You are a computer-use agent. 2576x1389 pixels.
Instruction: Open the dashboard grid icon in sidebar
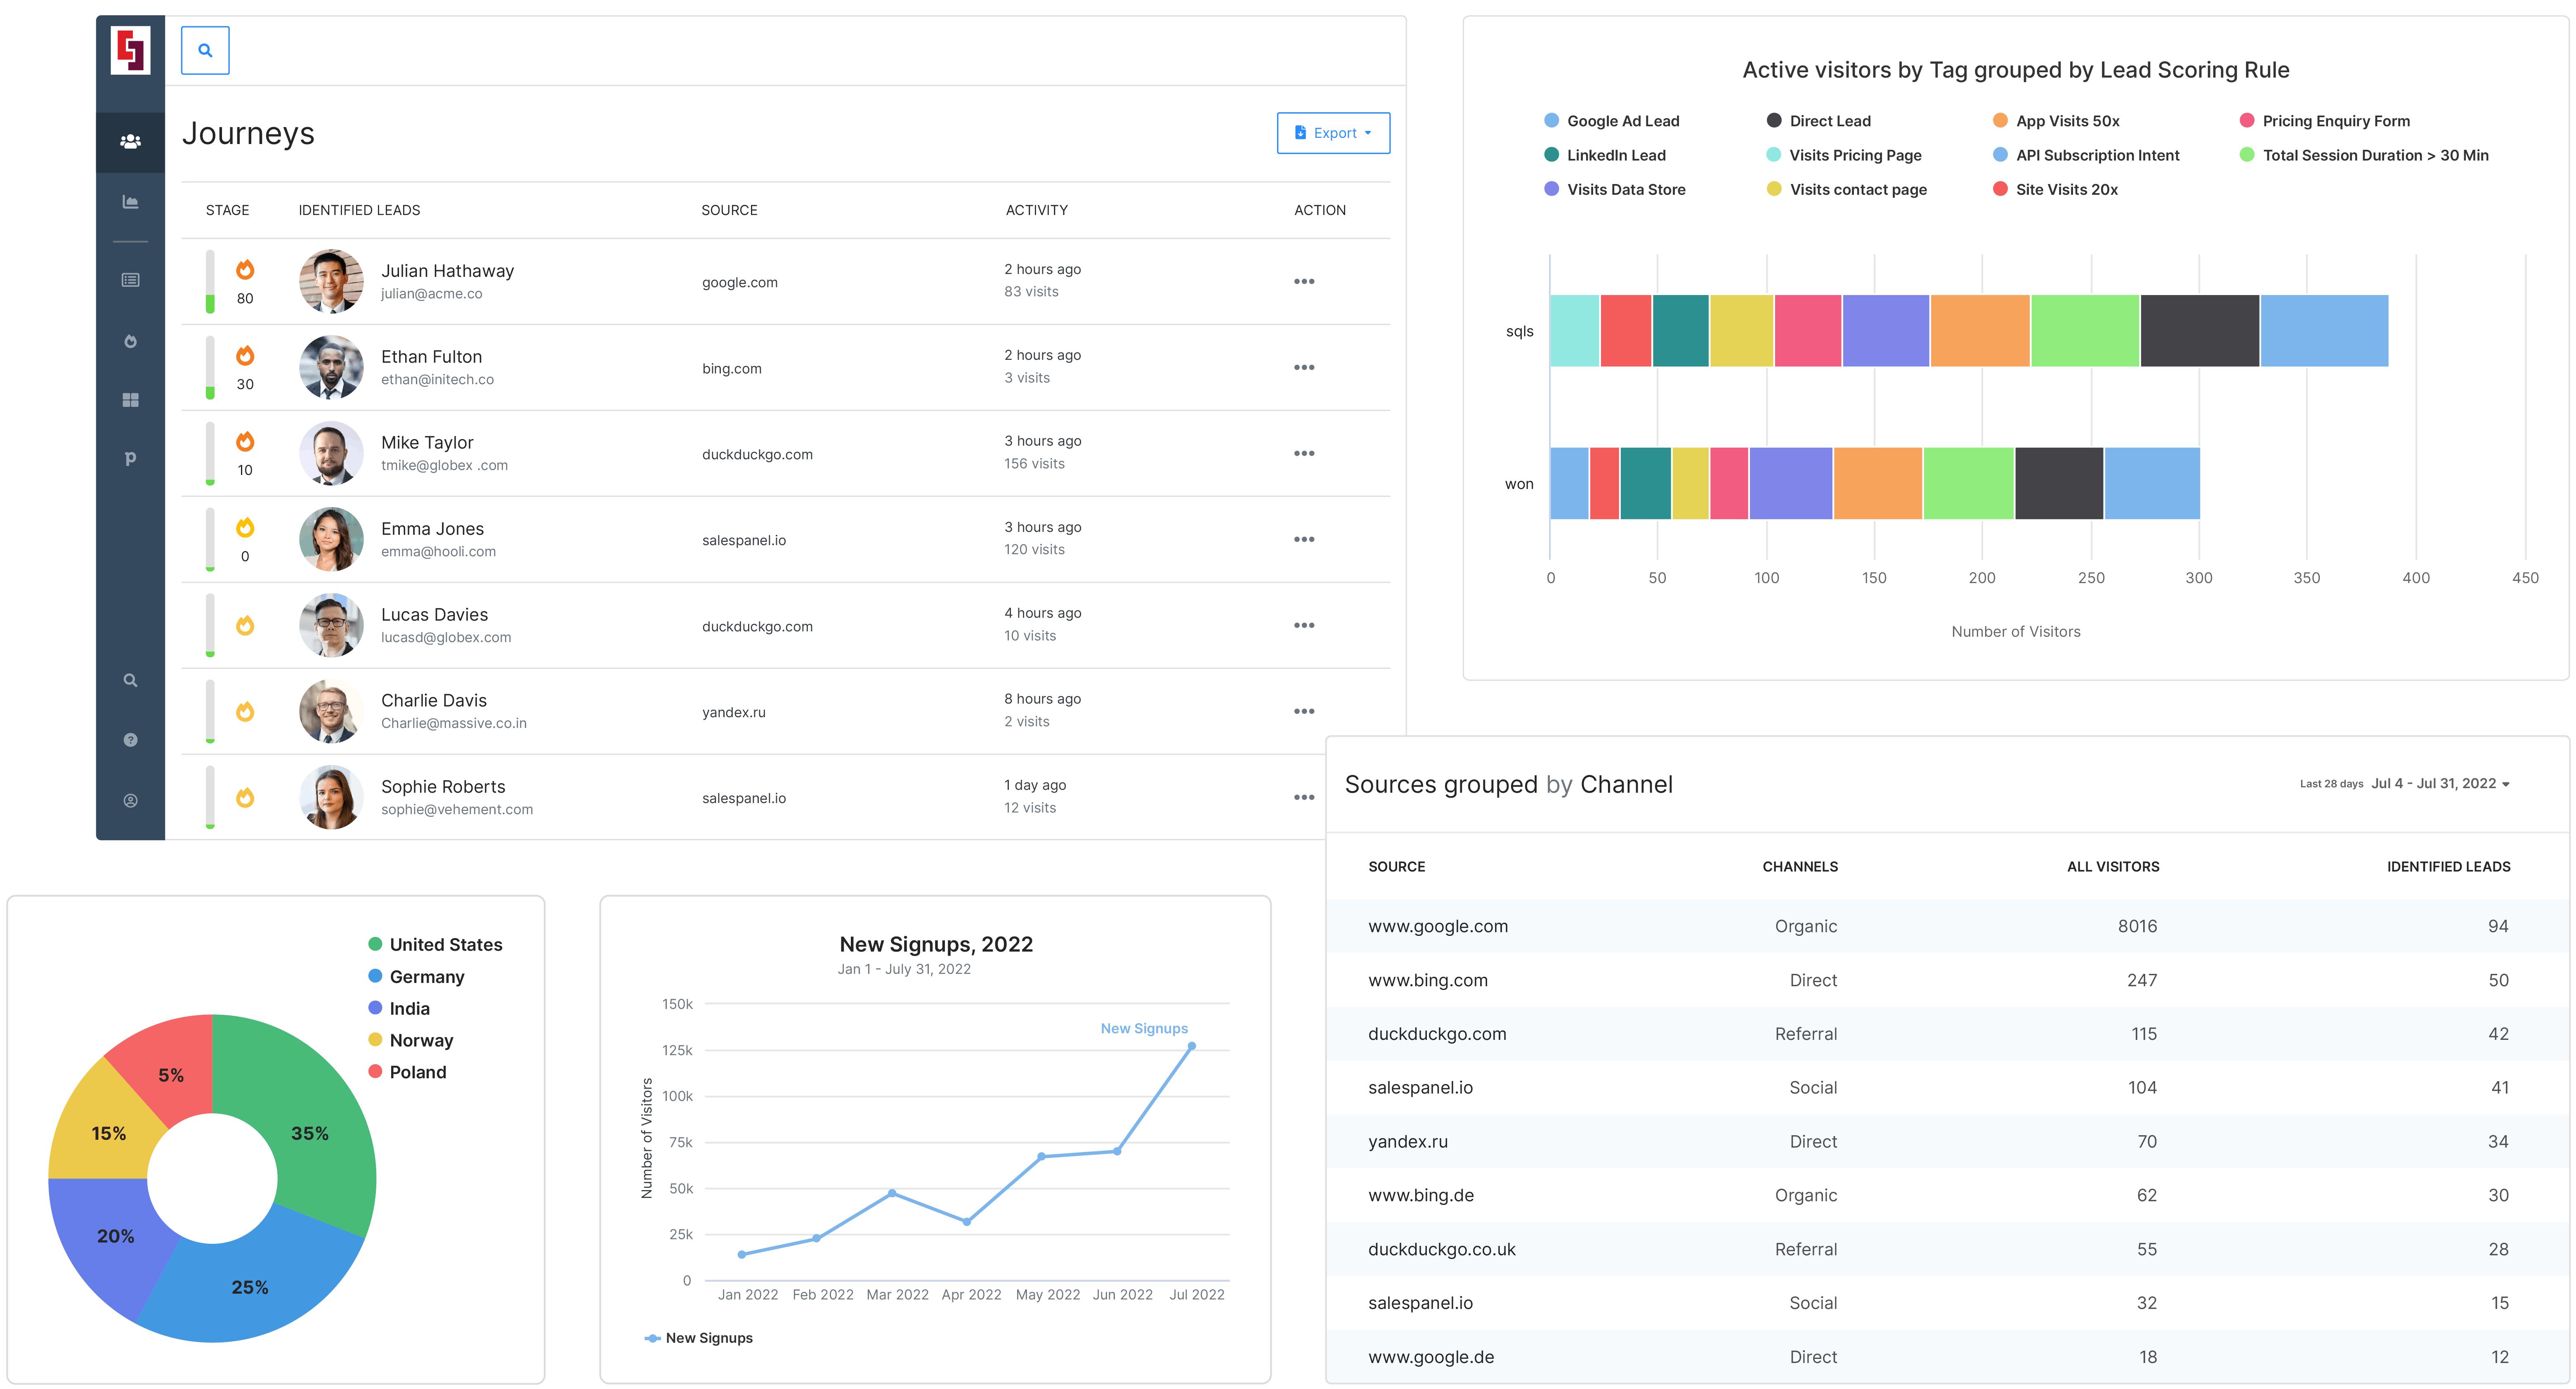point(130,400)
